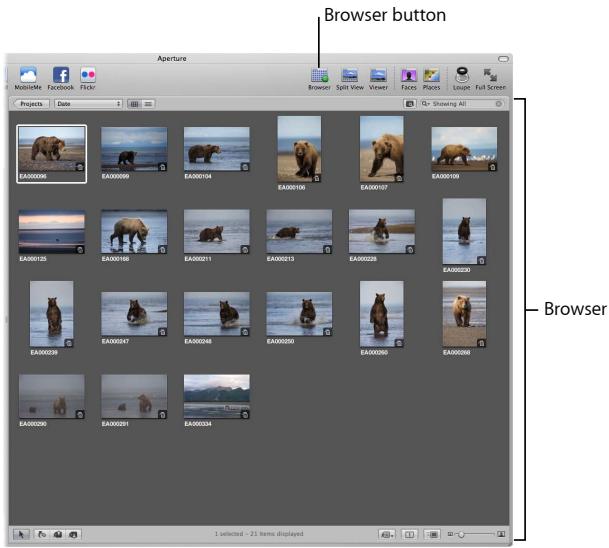Select thumbnail EA000260
This screenshot has width=609, height=548.
[381, 314]
